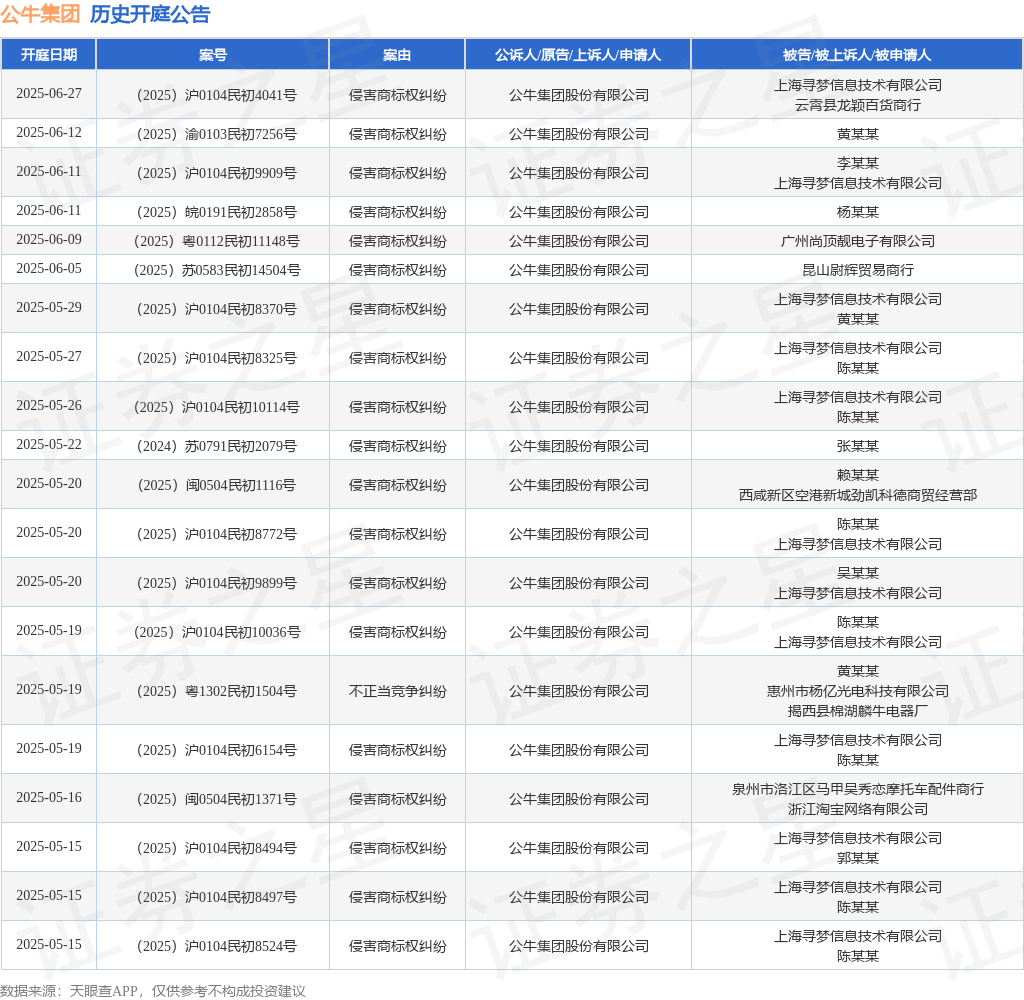Select the 案号 column header
This screenshot has height=1000, width=1024.
213,55
